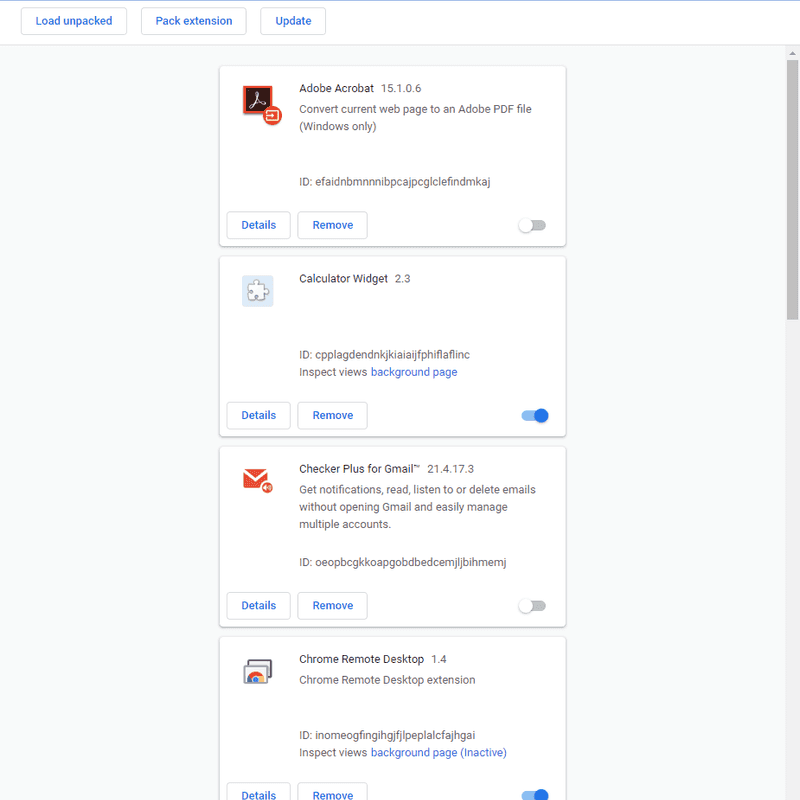Open Details for Calculator Widget
Screen dimensions: 800x800
[259, 415]
